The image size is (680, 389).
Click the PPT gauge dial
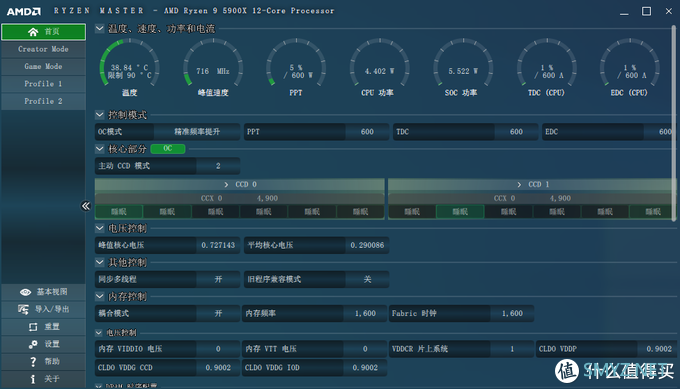click(296, 67)
